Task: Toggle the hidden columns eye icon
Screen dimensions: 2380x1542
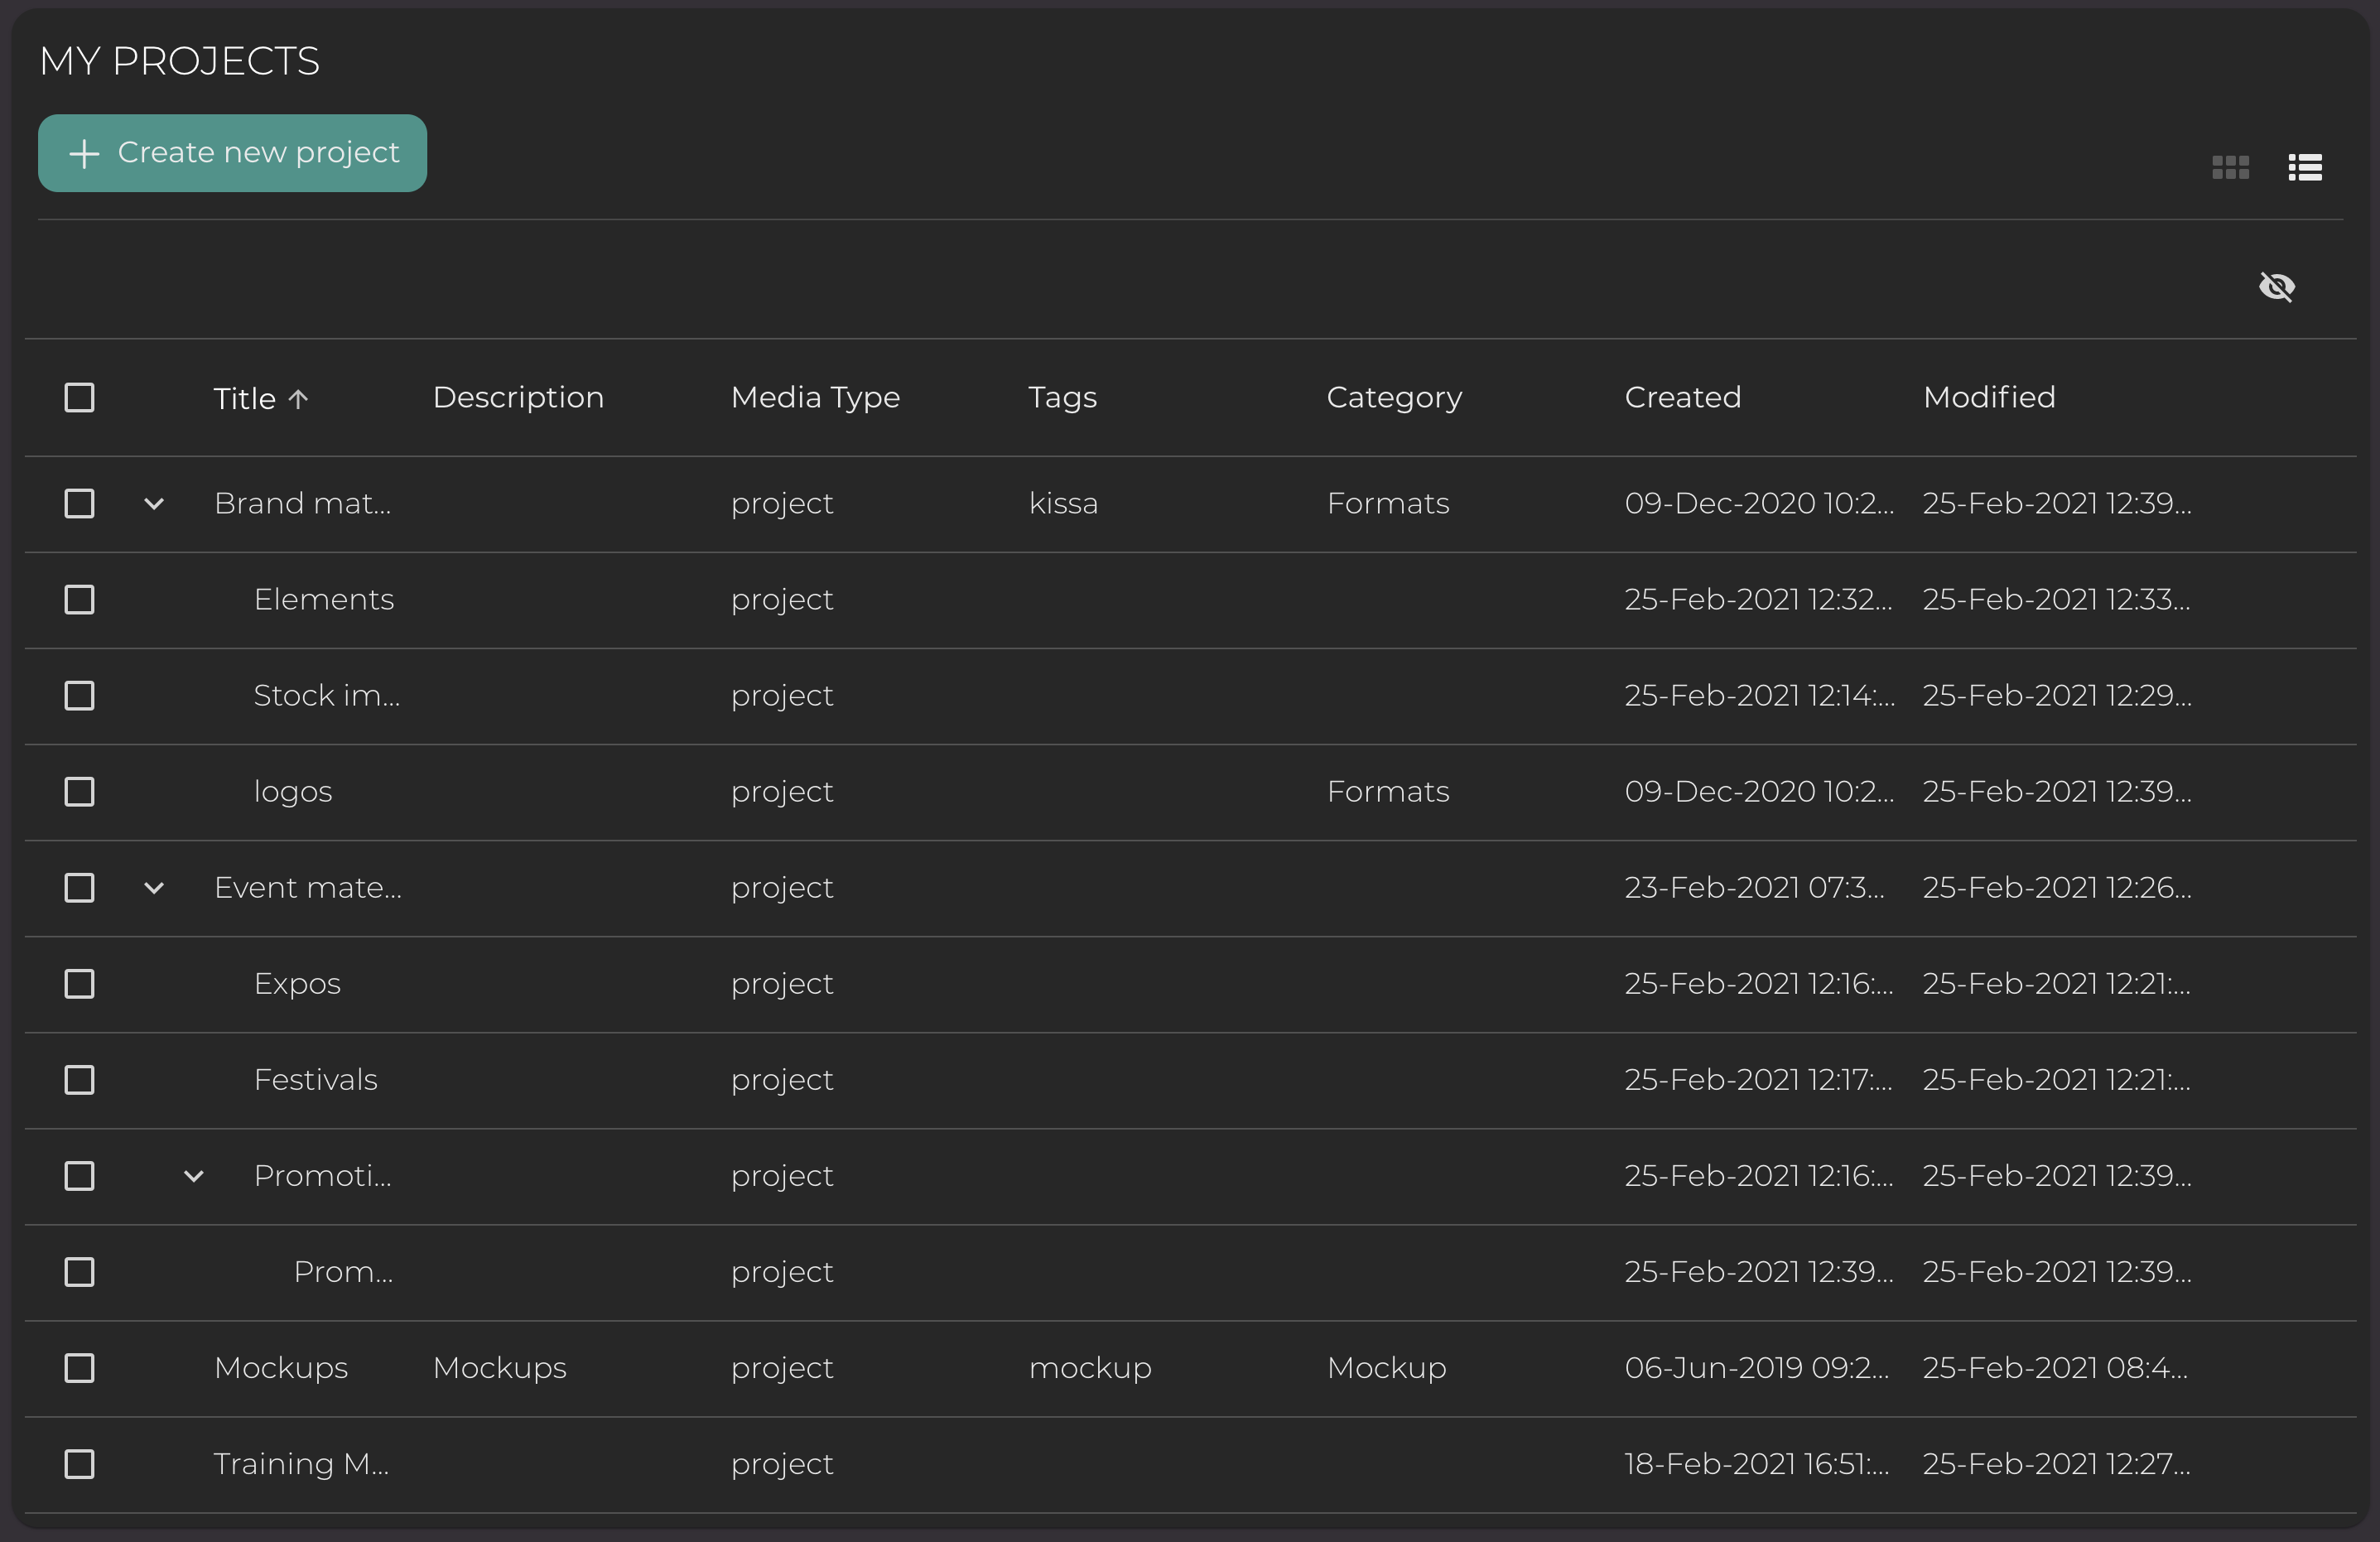Action: [x=2277, y=287]
